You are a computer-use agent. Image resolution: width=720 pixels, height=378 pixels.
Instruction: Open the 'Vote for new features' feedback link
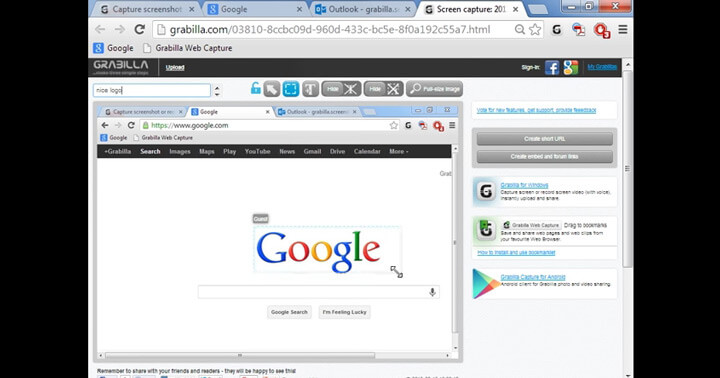[x=536, y=110]
